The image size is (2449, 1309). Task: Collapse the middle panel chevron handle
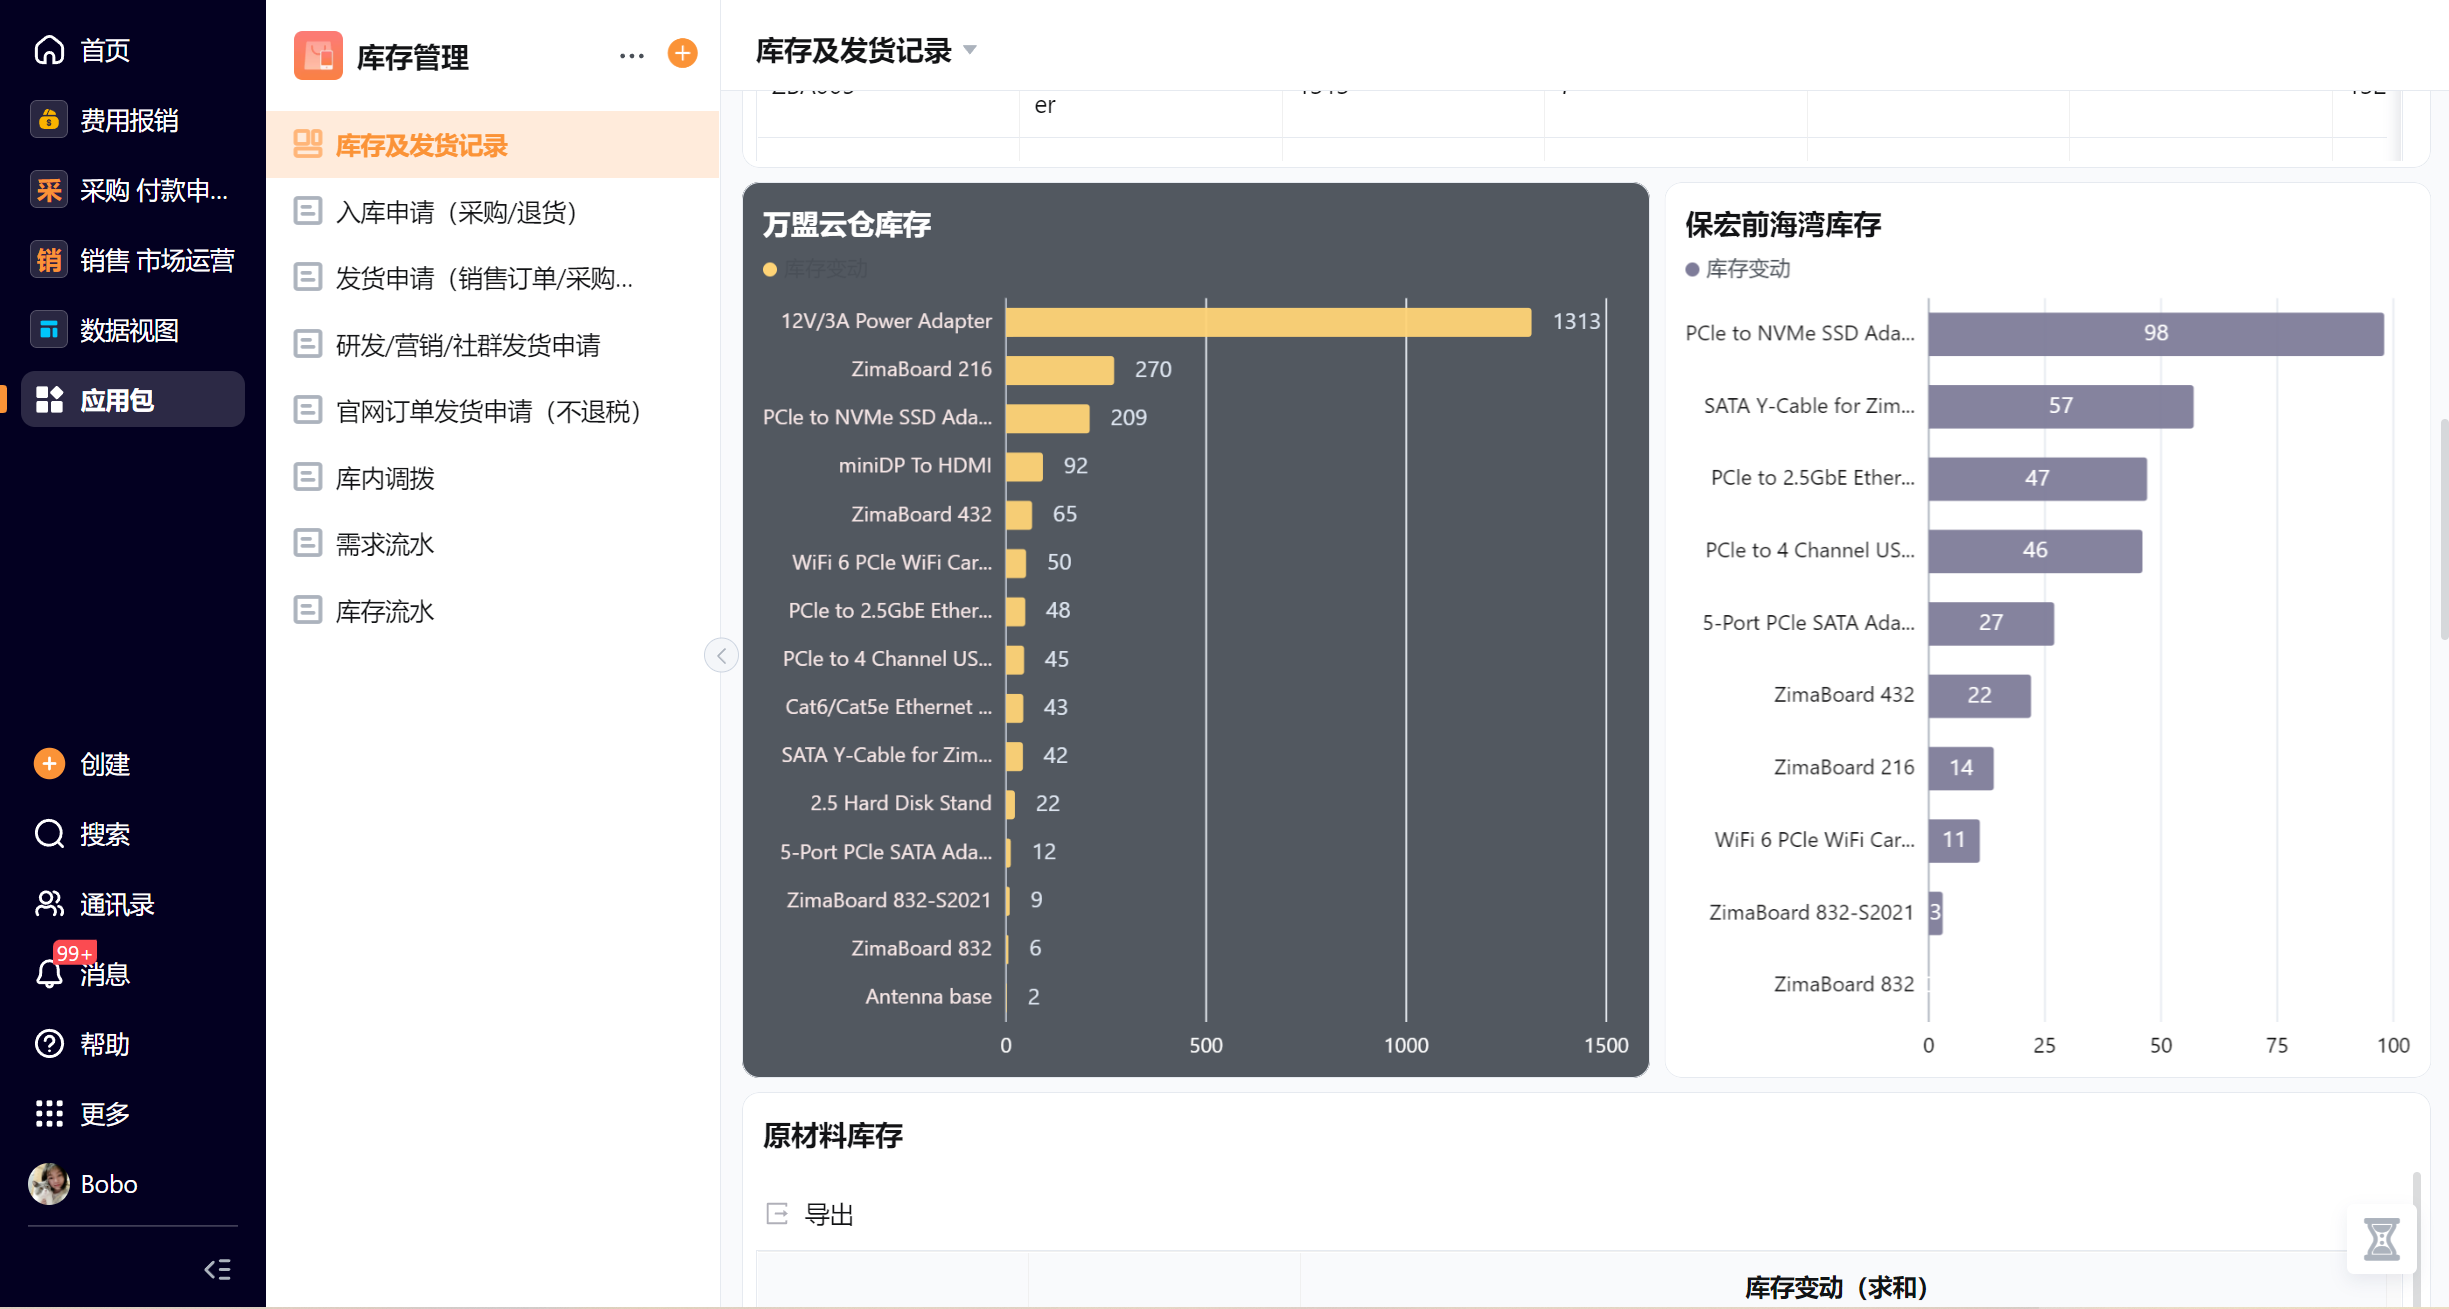click(721, 656)
